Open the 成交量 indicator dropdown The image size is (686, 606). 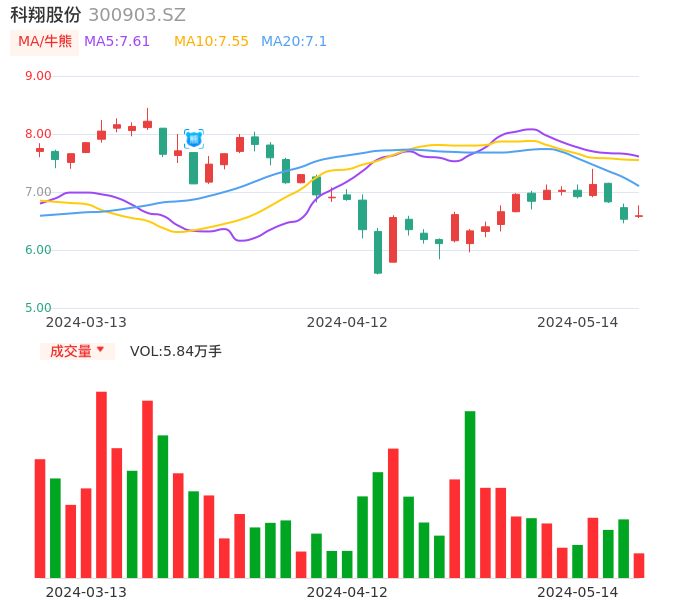[77, 351]
